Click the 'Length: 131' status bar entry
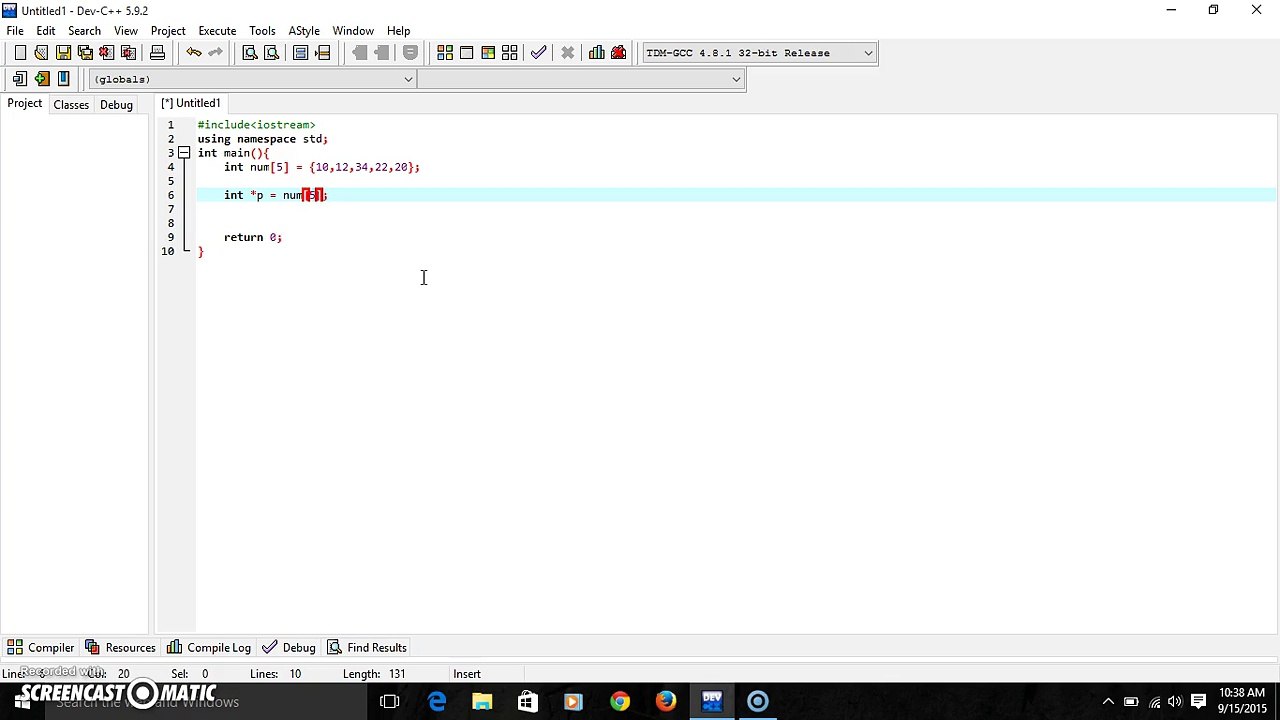This screenshot has width=1280, height=720. coord(374,674)
